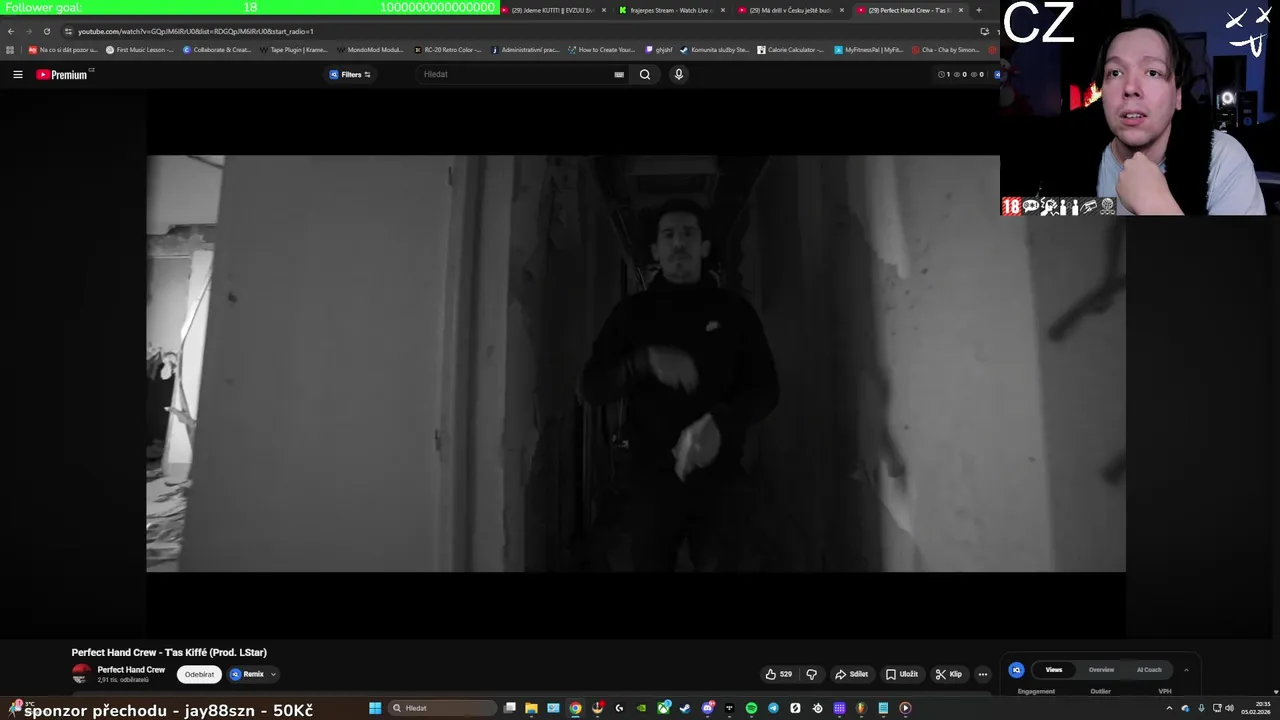Click the YouTube search magnifier button

point(645,74)
